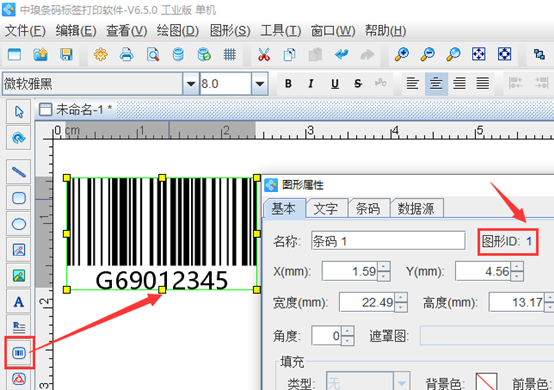Zoom in with the plus magnifier

pyautogui.click(x=402, y=54)
